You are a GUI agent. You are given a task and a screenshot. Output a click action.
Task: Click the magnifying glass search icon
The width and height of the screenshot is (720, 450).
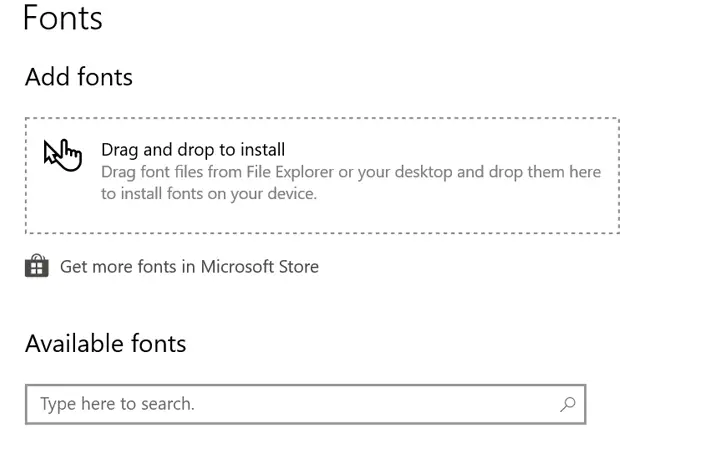pyautogui.click(x=568, y=404)
